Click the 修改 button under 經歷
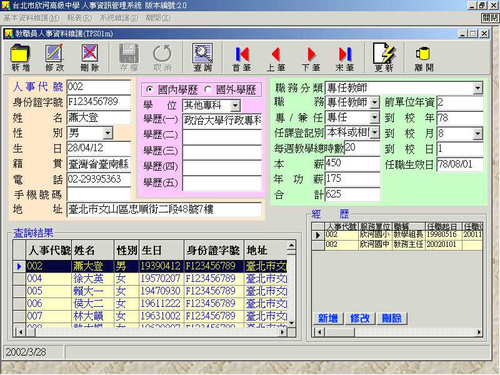Screen dimensions: 500x375 coord(360,319)
